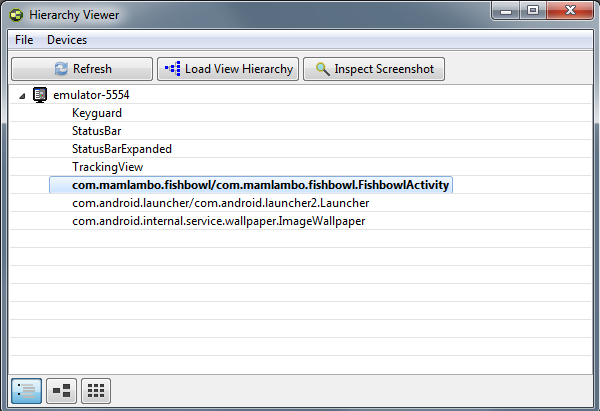Viewport: 600px width, 411px height.
Task: Click the Hierarchy Viewer app icon
Action: tap(16, 15)
